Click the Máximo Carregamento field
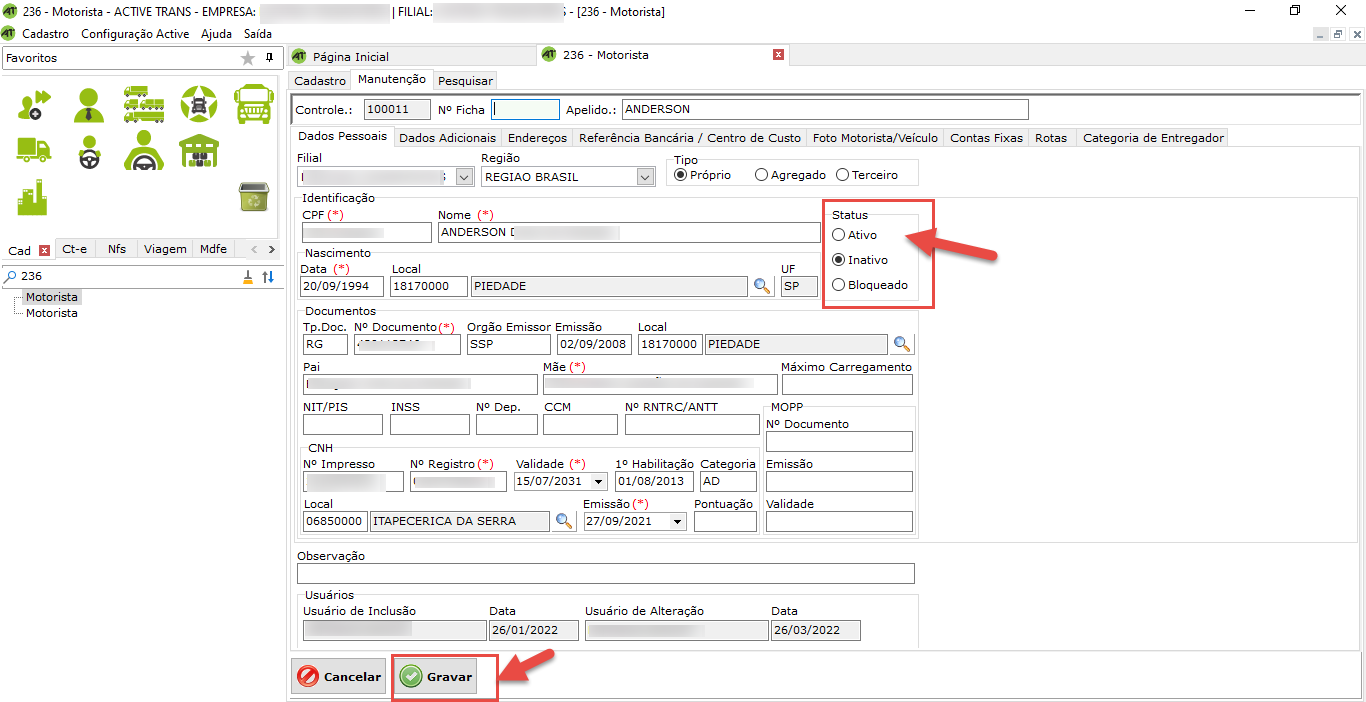This screenshot has height=702, width=1366. (x=847, y=385)
